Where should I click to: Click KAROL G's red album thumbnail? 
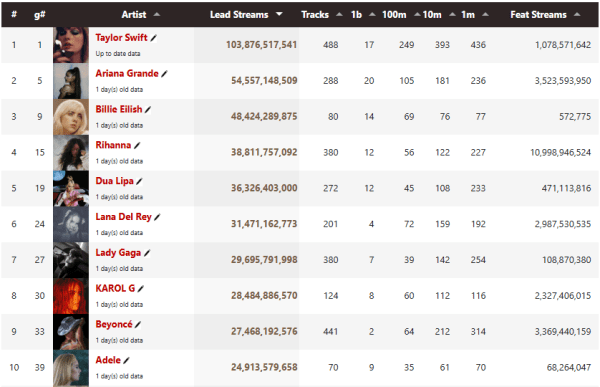point(71,296)
